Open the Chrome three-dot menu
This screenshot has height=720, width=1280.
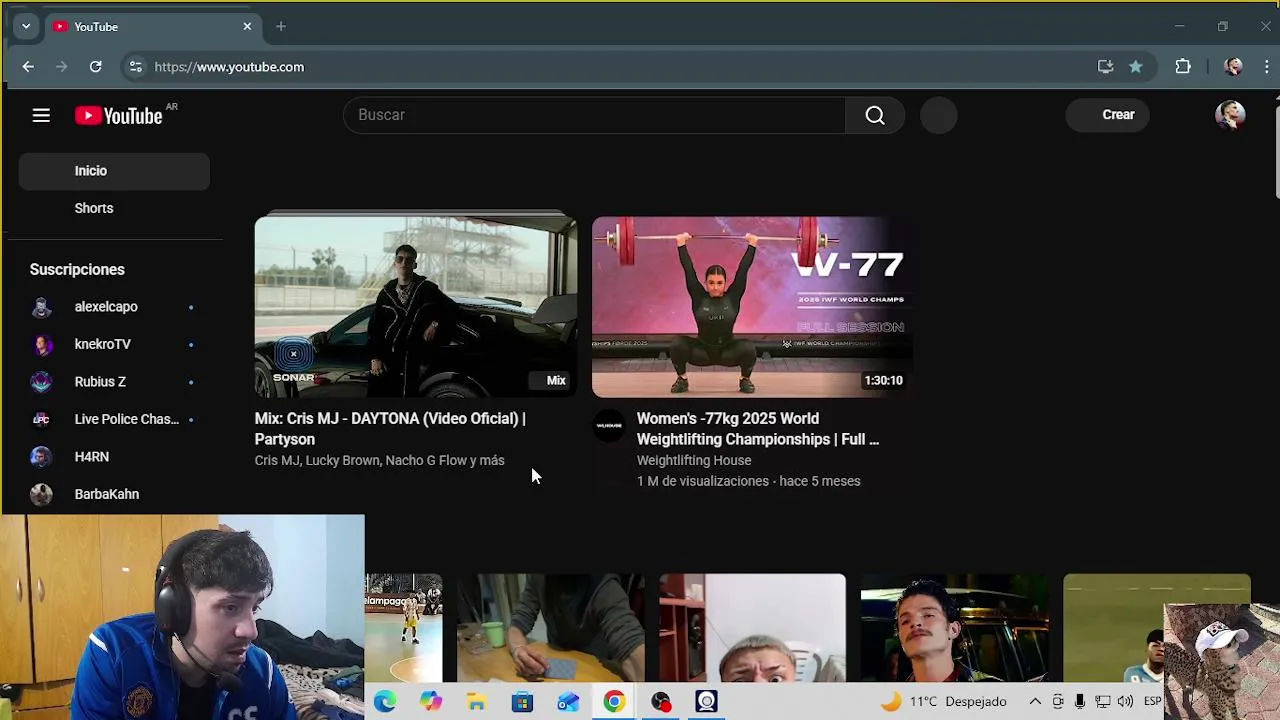1267,67
